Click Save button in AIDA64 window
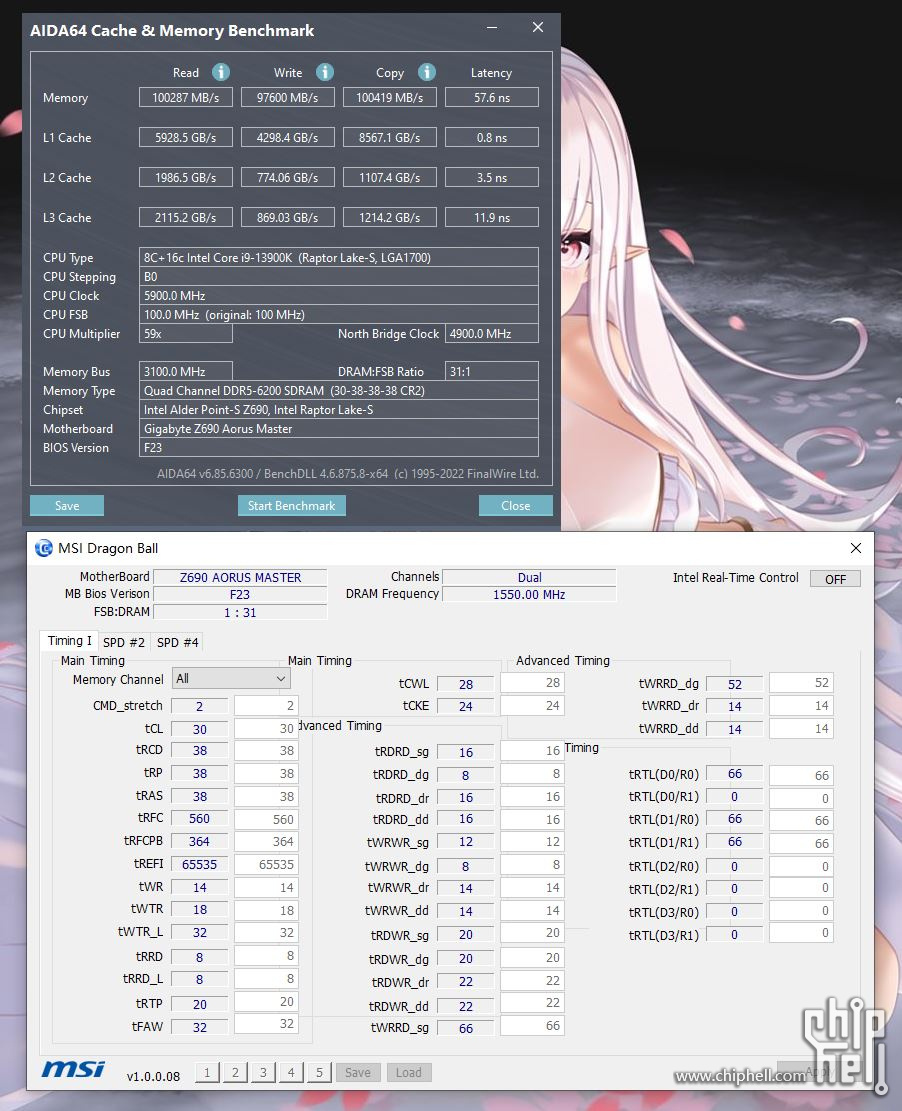The width and height of the screenshot is (902, 1111). pos(67,505)
